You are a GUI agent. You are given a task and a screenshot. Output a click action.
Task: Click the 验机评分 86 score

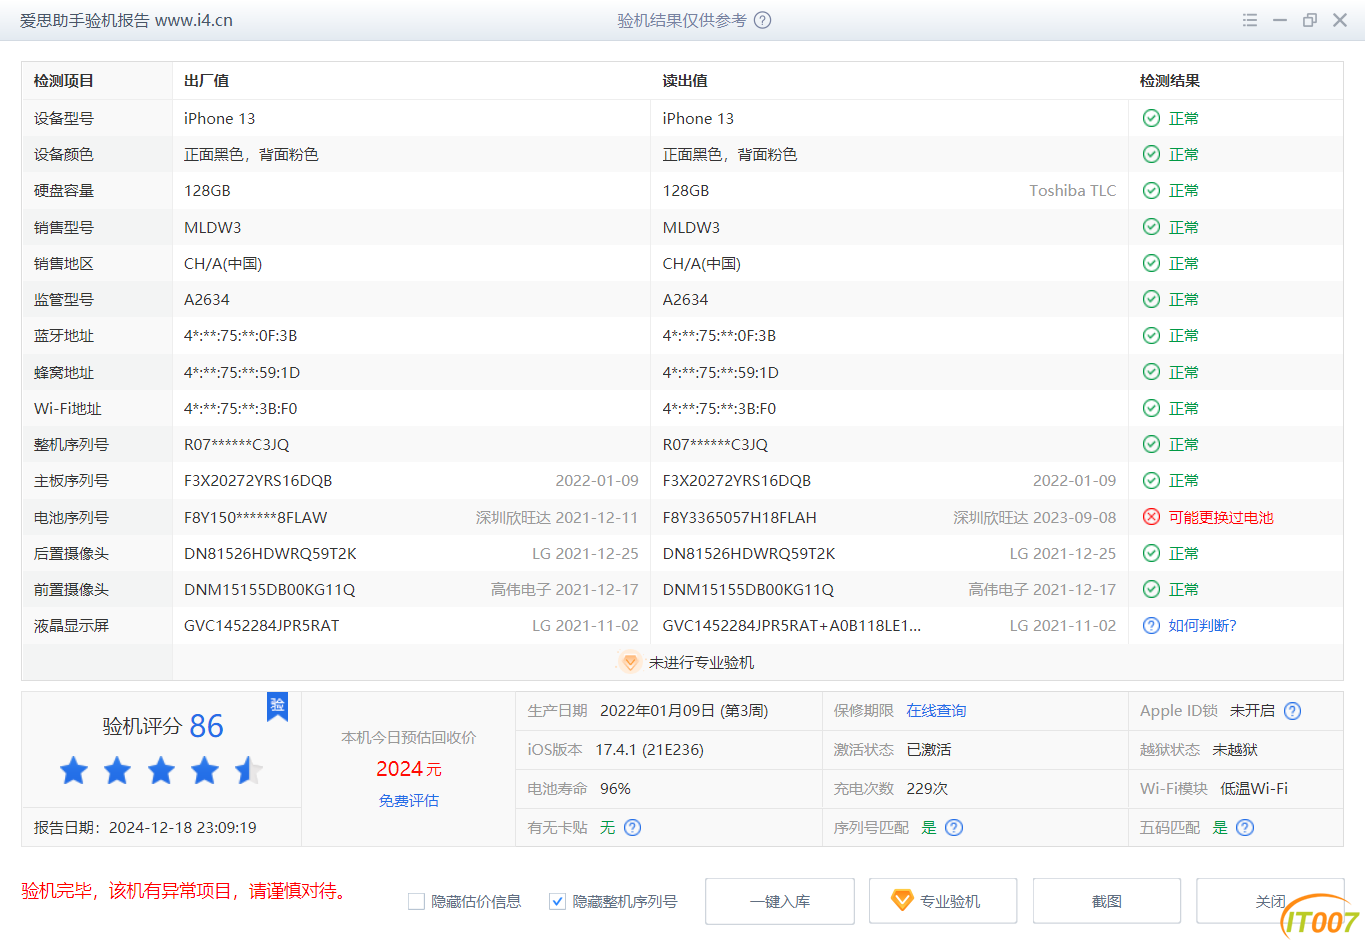tap(163, 726)
